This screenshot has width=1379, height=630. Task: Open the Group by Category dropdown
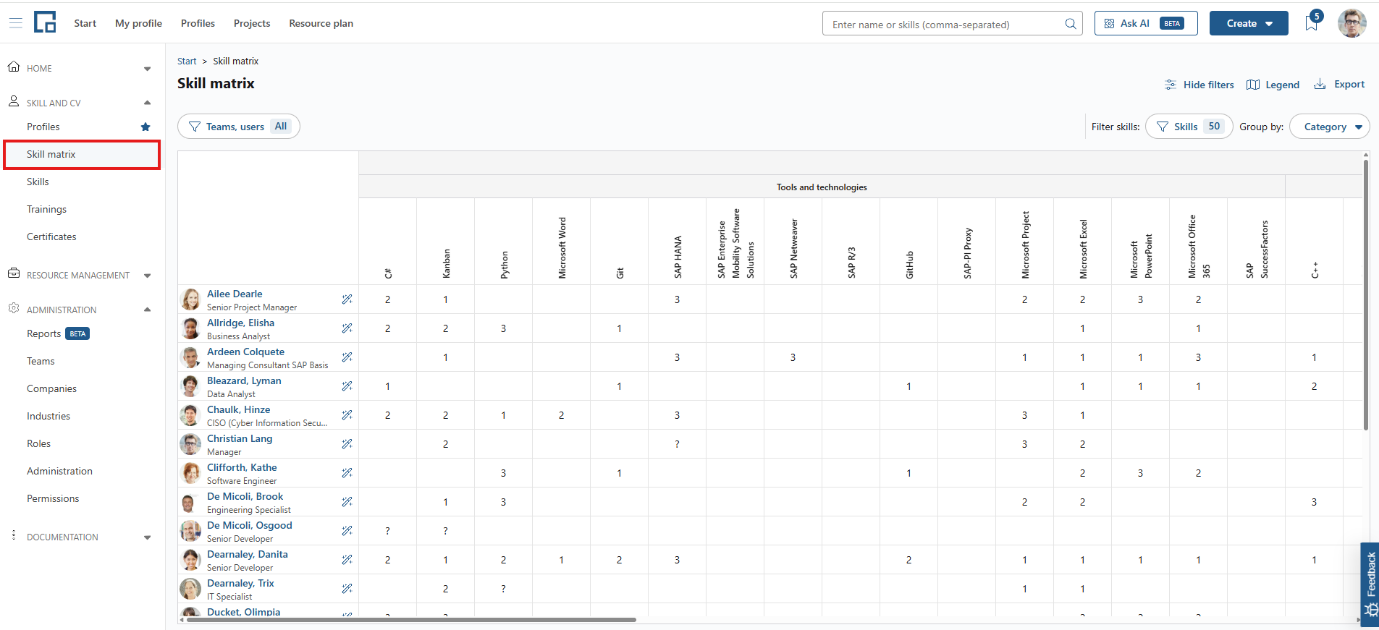click(1330, 127)
